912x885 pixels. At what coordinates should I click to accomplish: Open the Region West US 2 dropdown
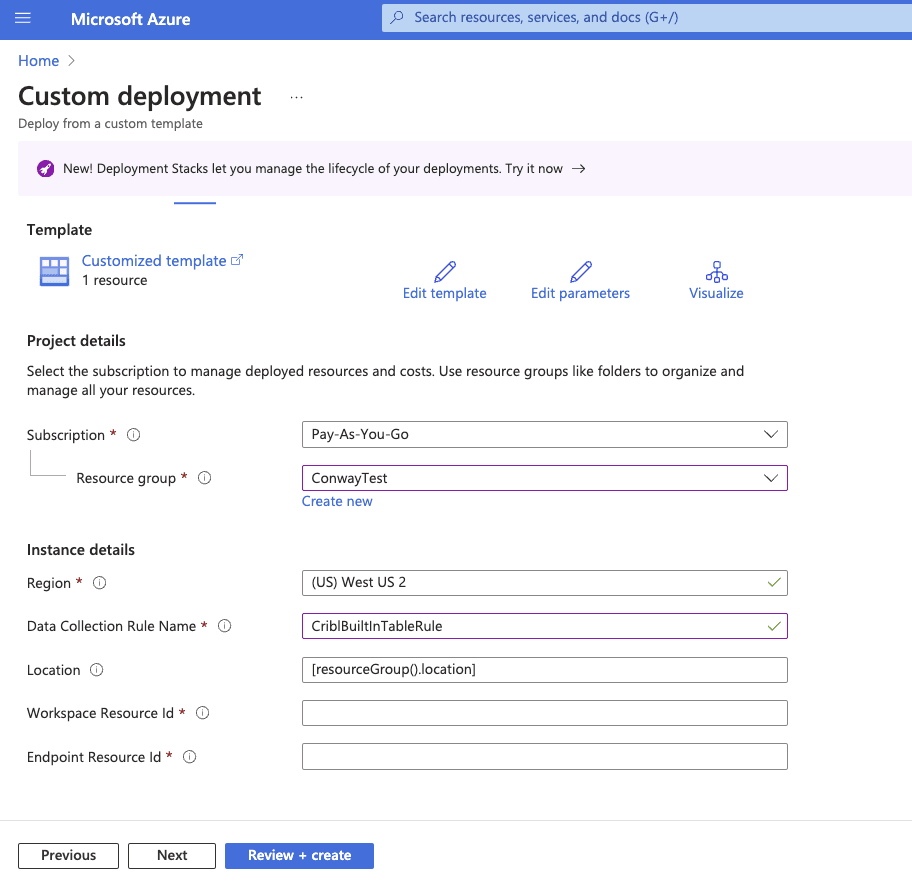coord(544,583)
